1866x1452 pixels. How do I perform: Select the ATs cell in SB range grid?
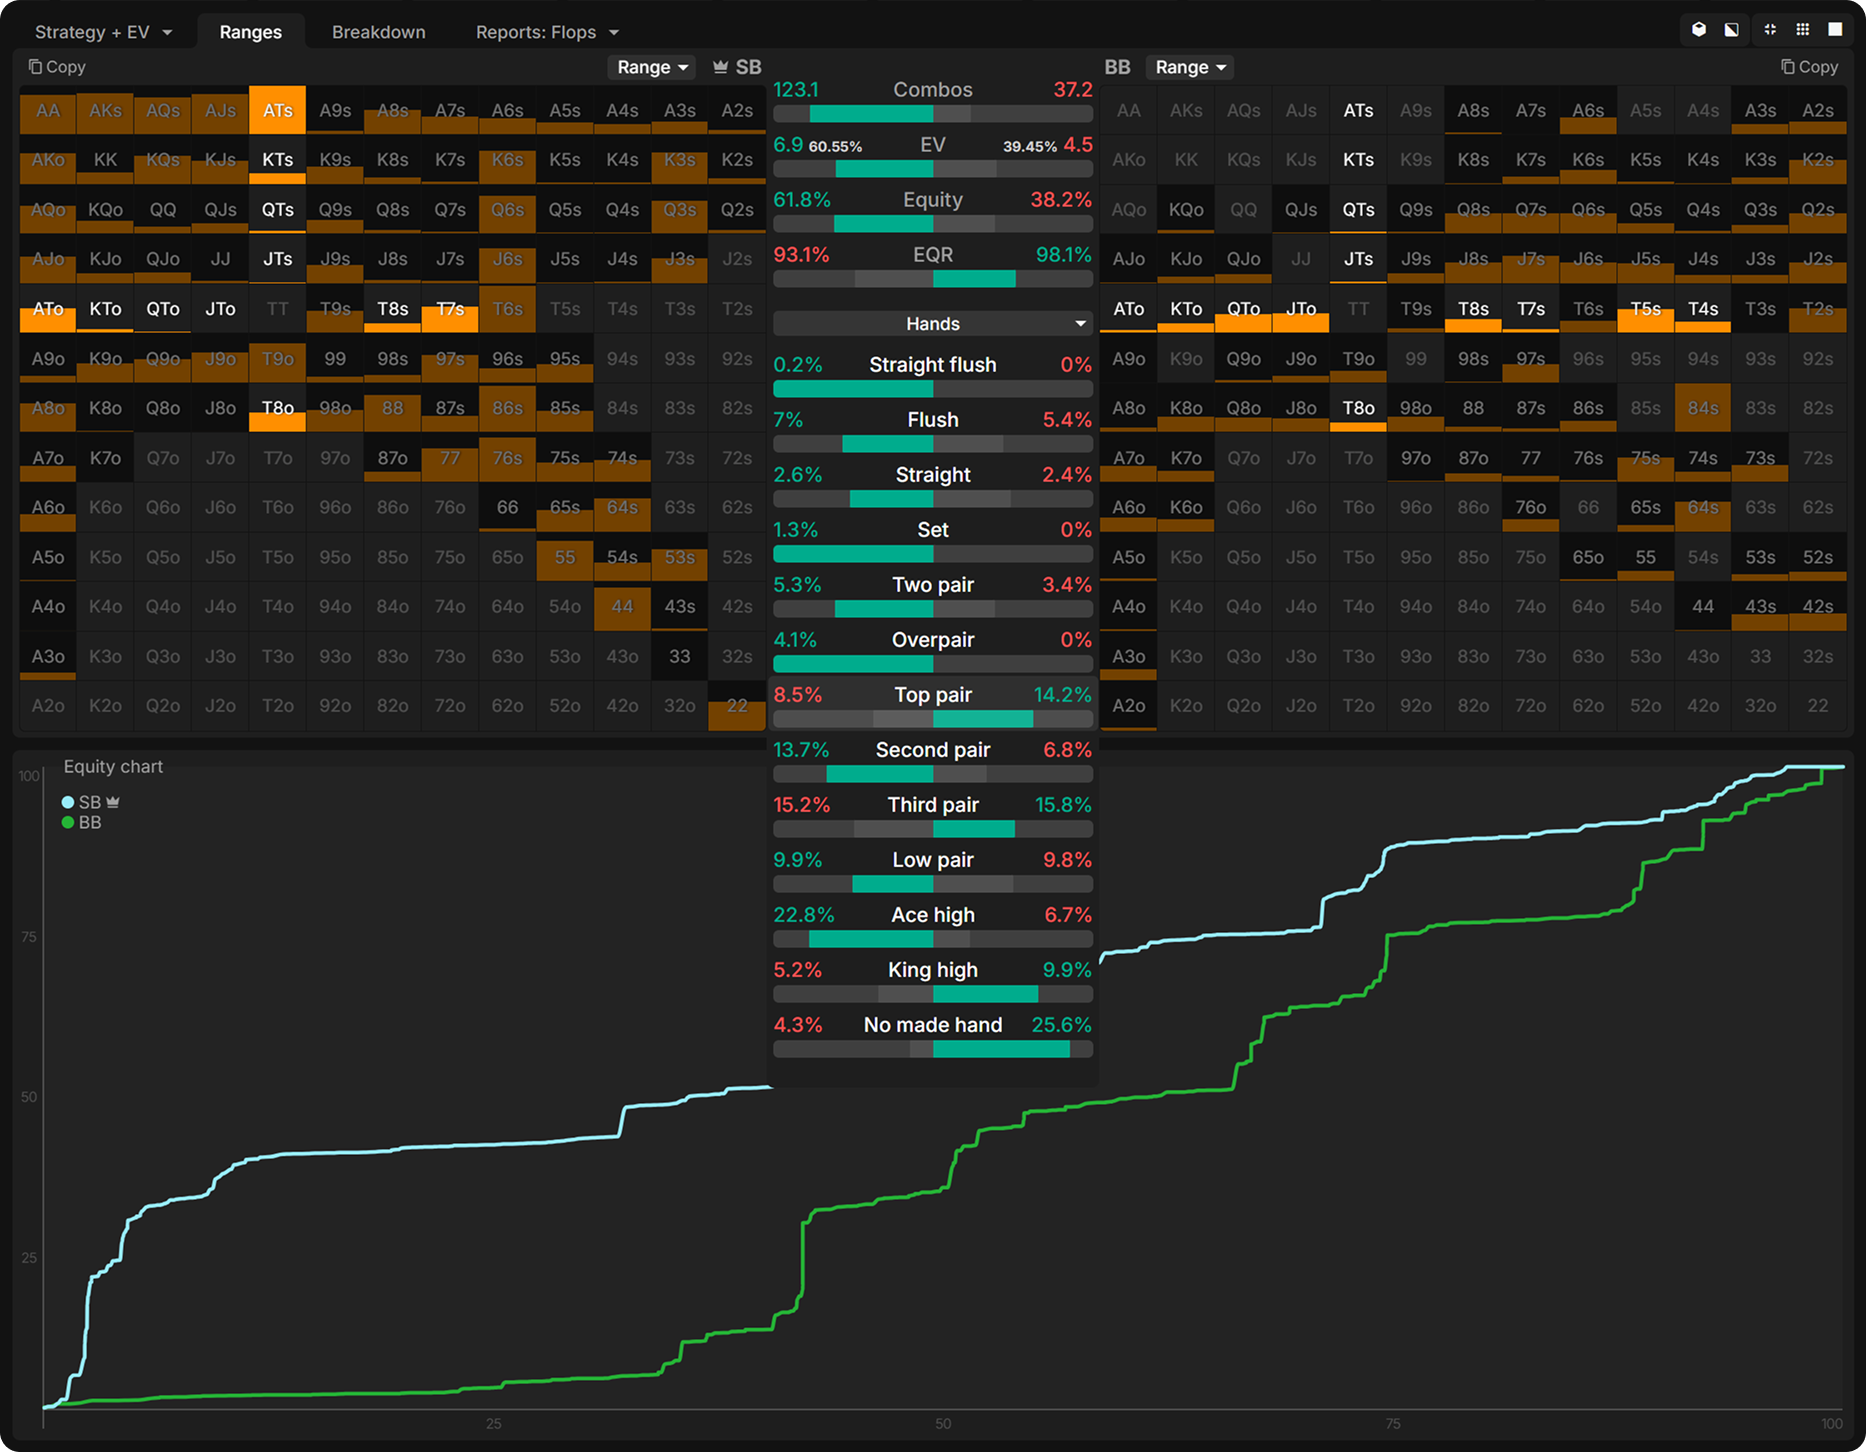277,110
